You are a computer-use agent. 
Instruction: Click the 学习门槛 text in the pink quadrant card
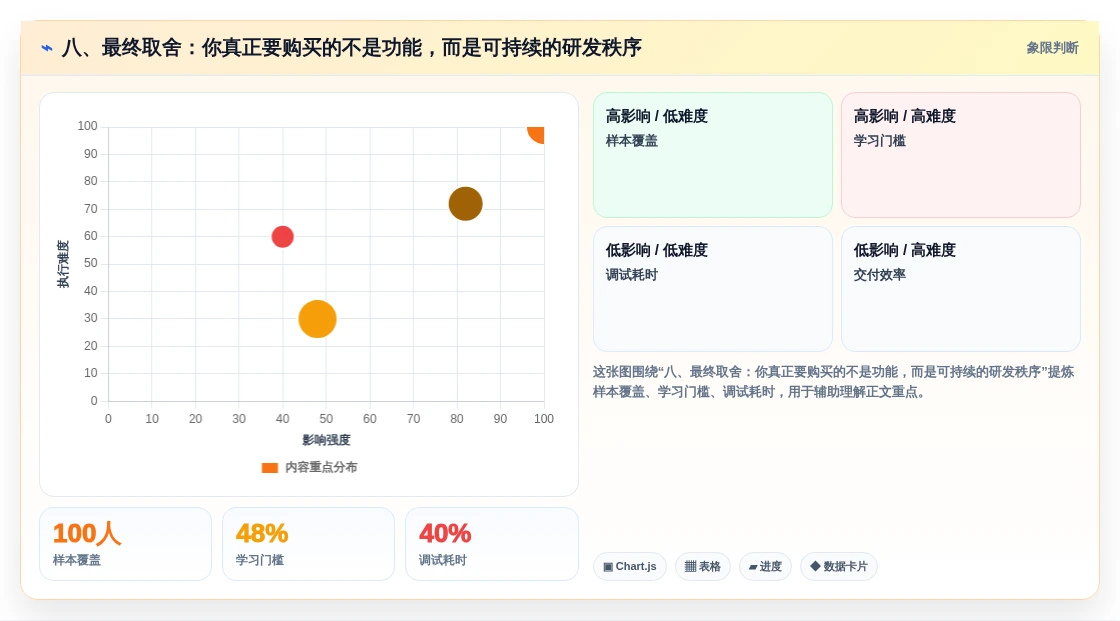[879, 141]
